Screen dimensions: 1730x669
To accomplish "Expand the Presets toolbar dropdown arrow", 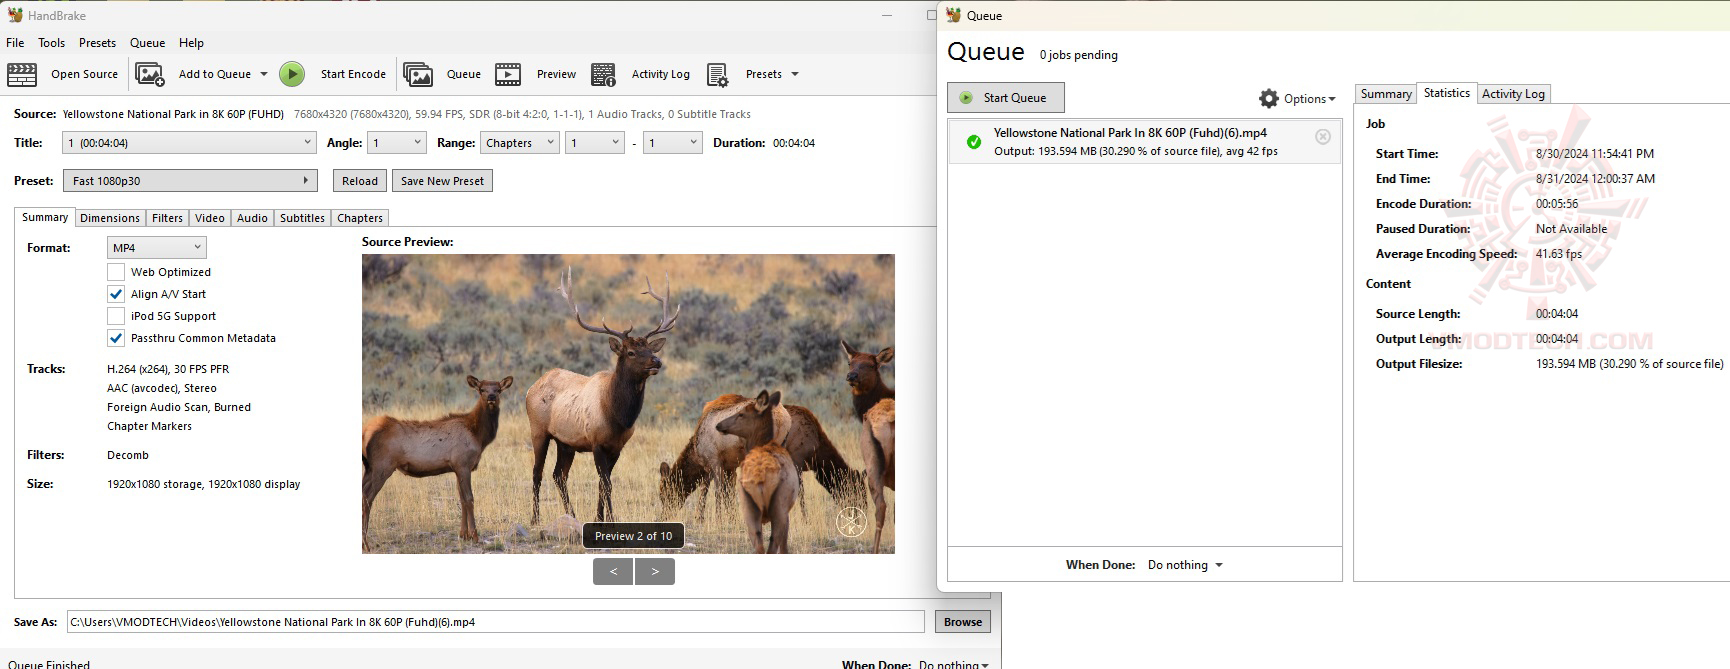I will tap(795, 74).
